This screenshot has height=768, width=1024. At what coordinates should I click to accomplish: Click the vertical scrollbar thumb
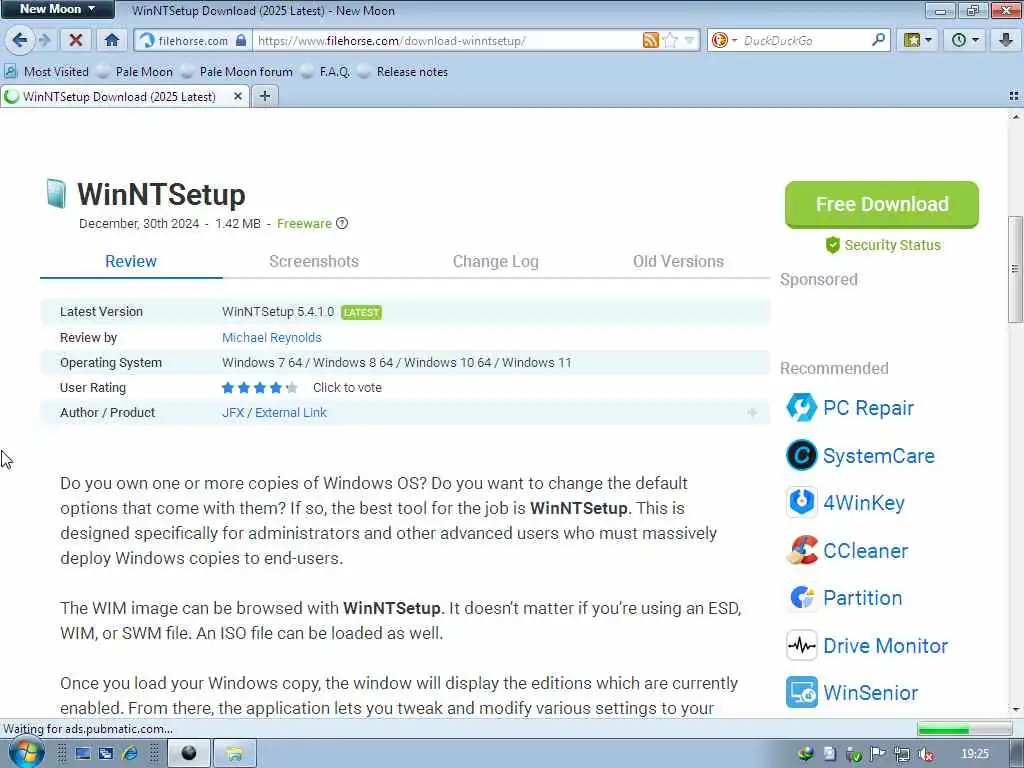tap(1015, 269)
